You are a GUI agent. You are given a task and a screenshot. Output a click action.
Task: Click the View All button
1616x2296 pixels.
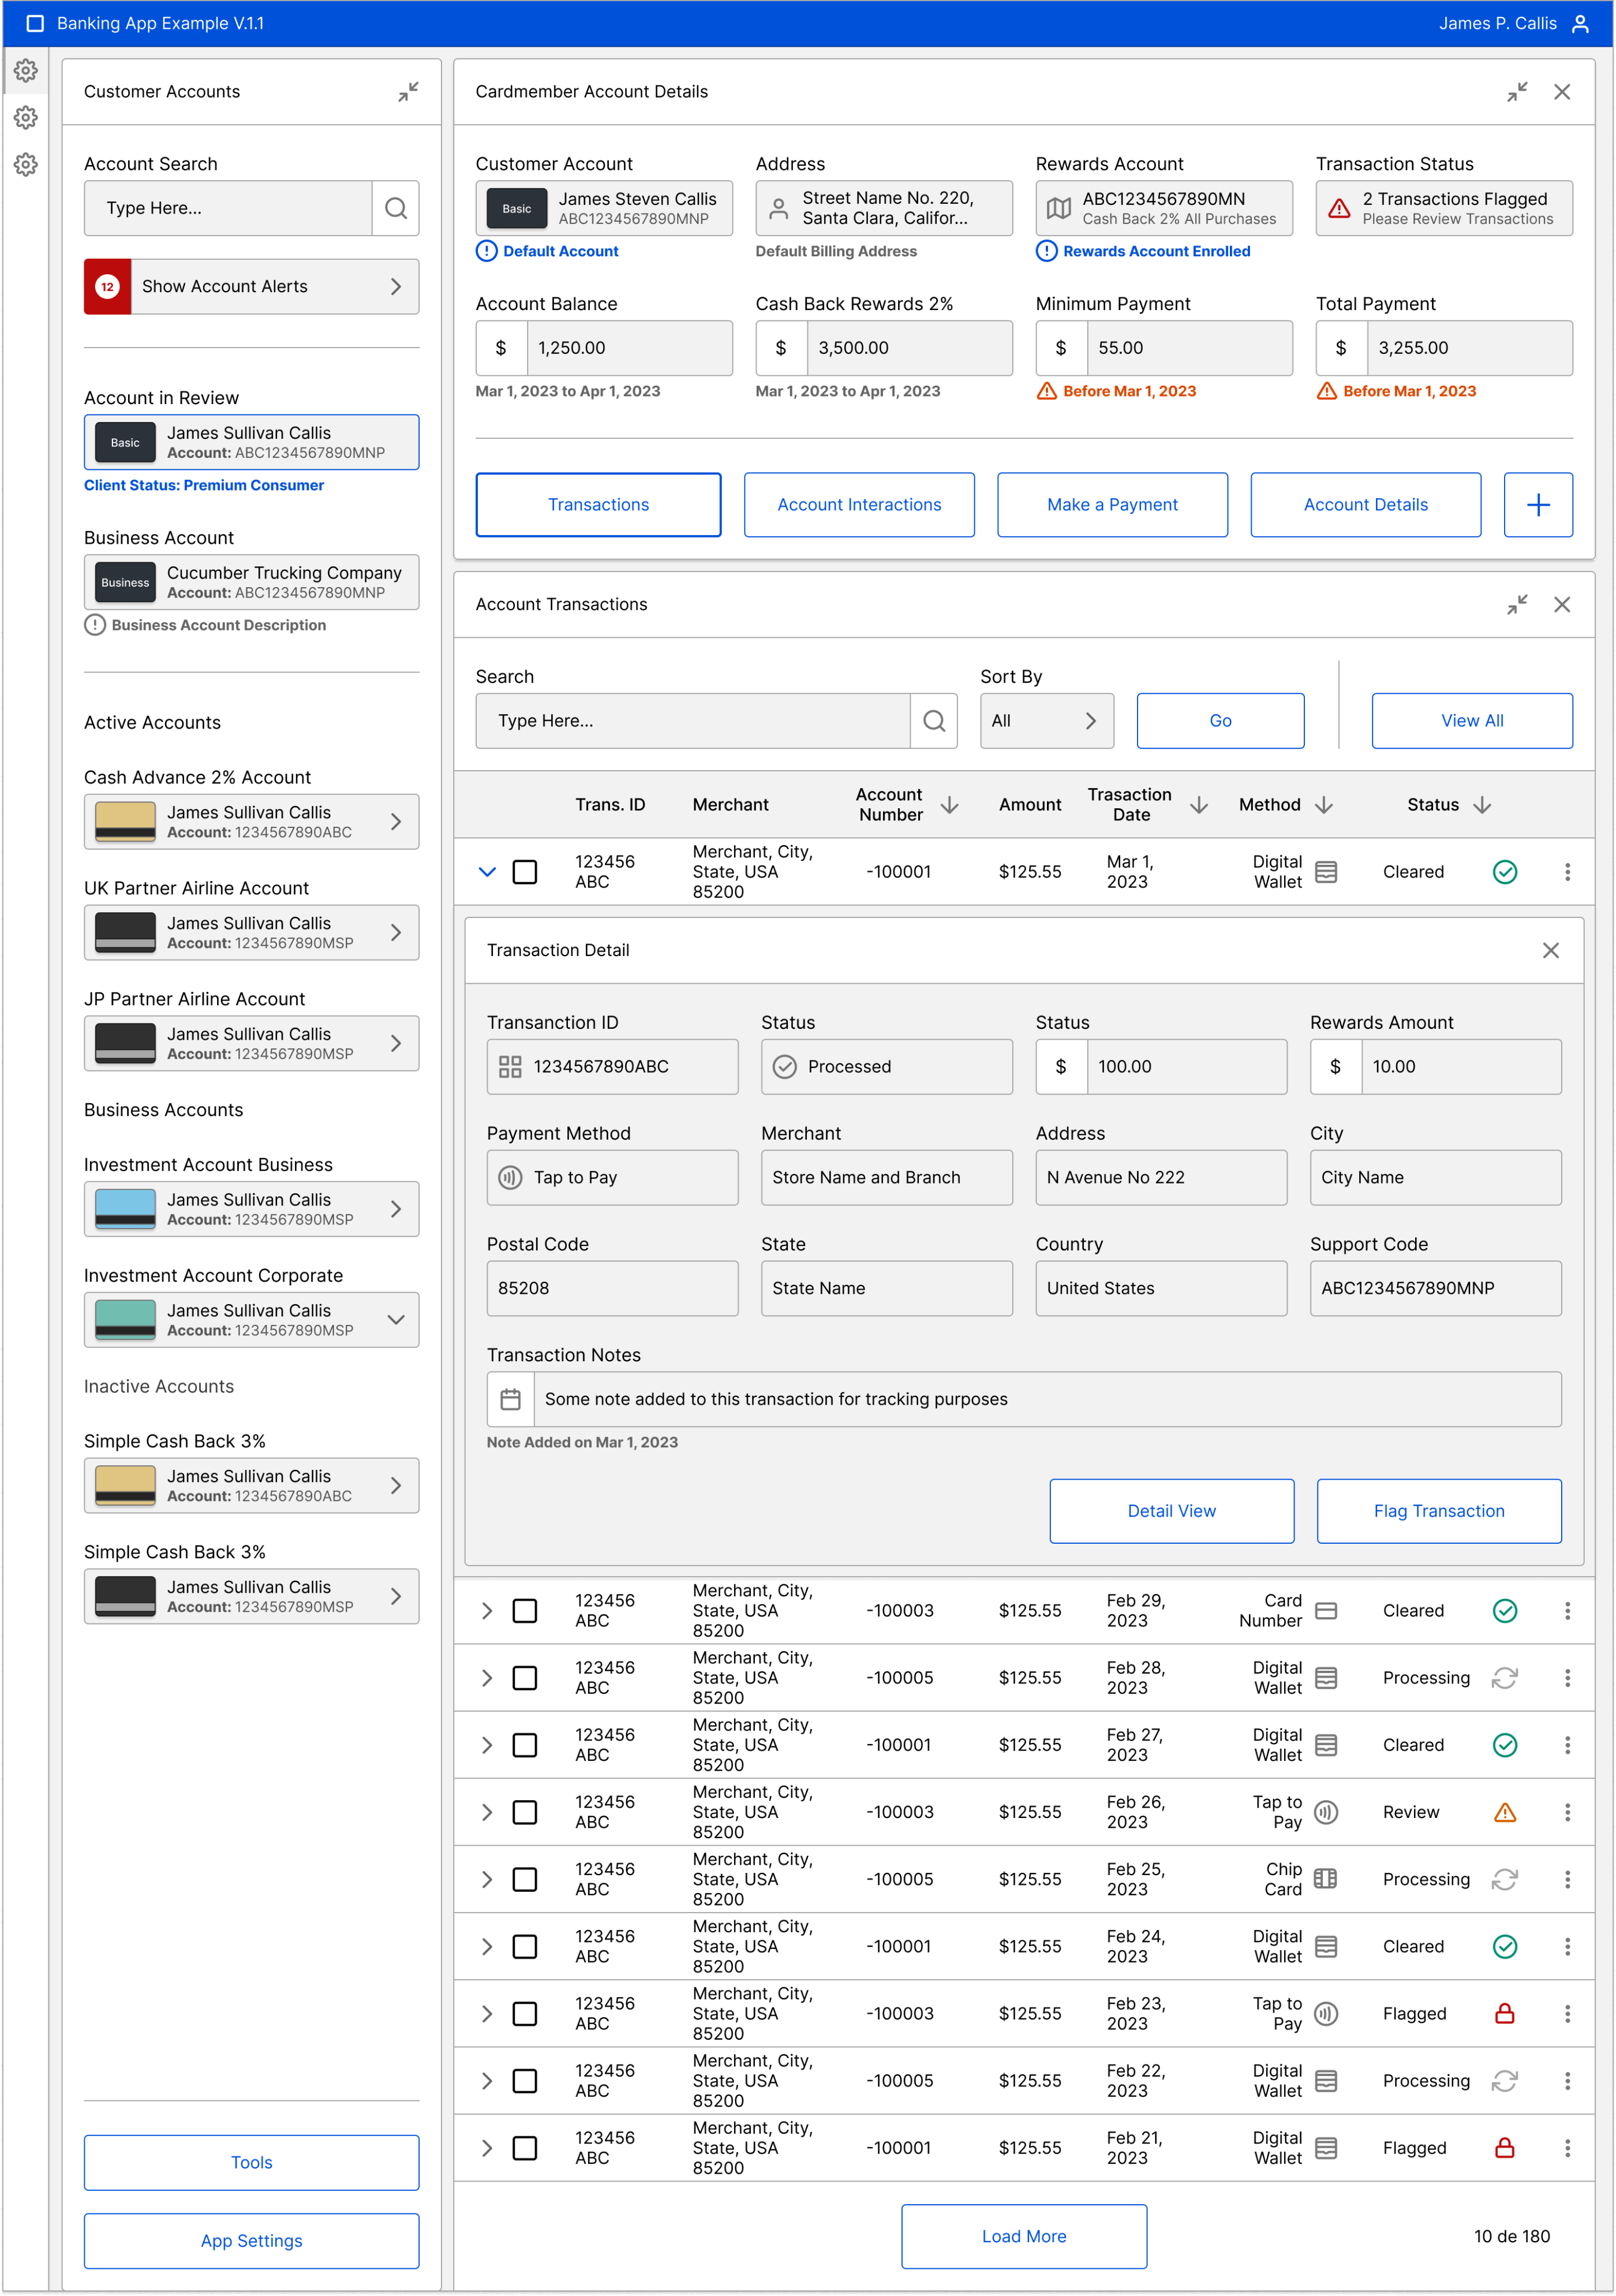(x=1471, y=721)
